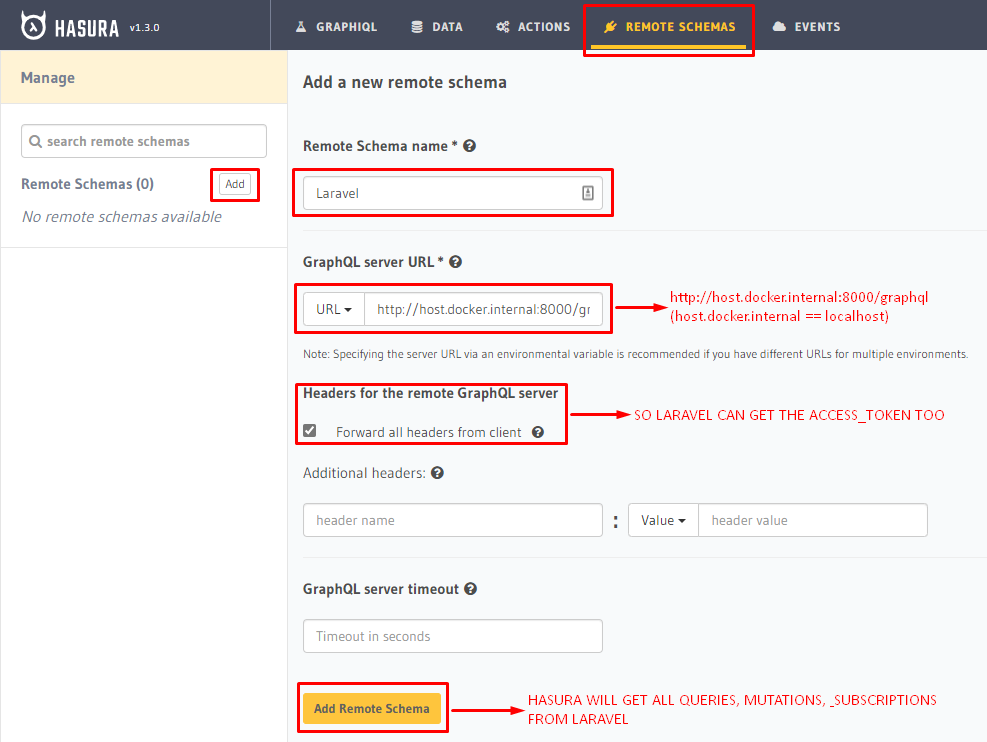Screen dimensions: 987x742
Task: Click the autofill icon in name field
Action: point(588,193)
